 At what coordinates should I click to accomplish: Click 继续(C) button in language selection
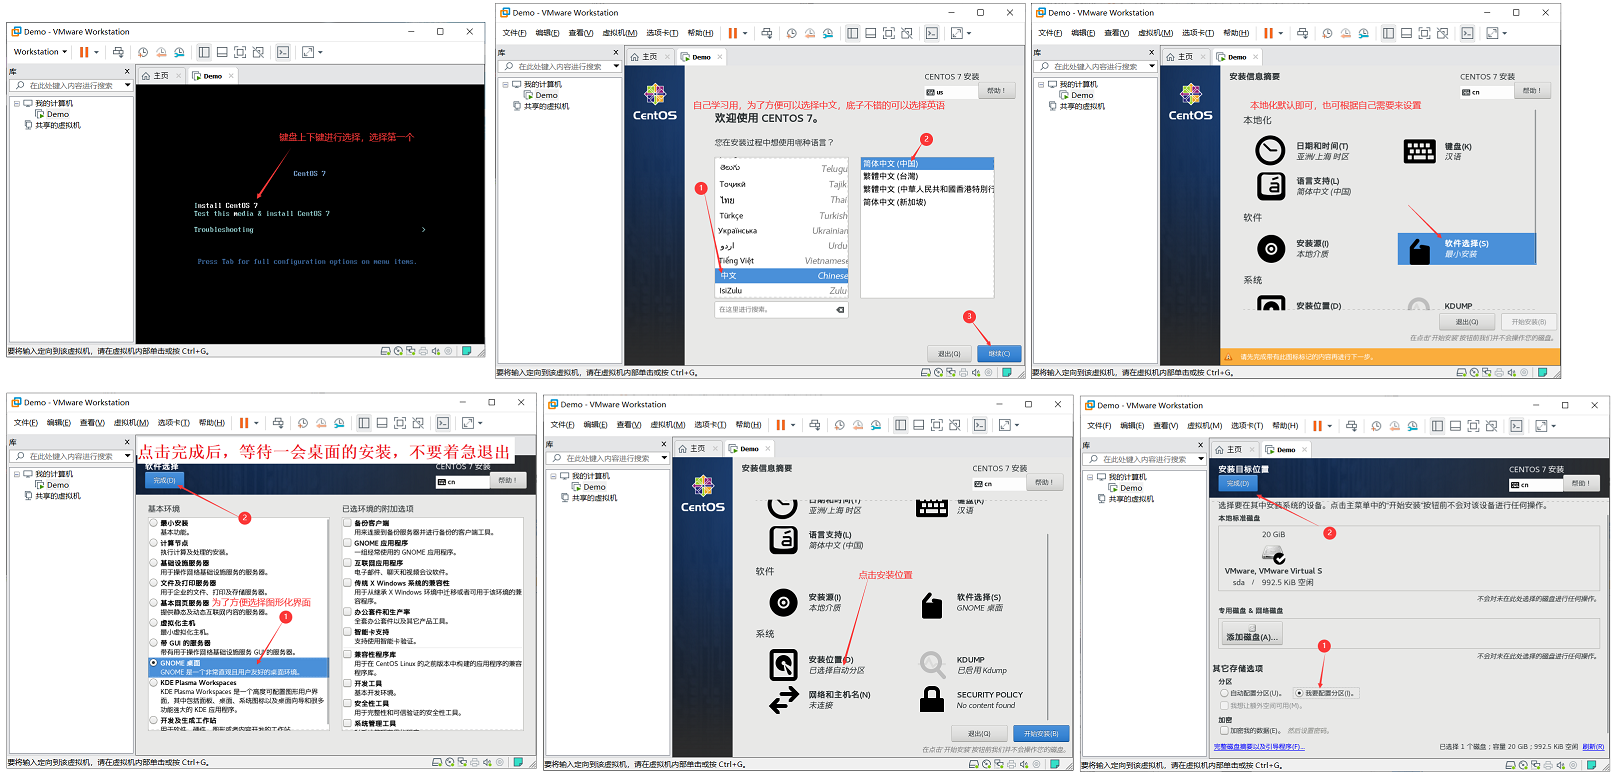point(999,353)
